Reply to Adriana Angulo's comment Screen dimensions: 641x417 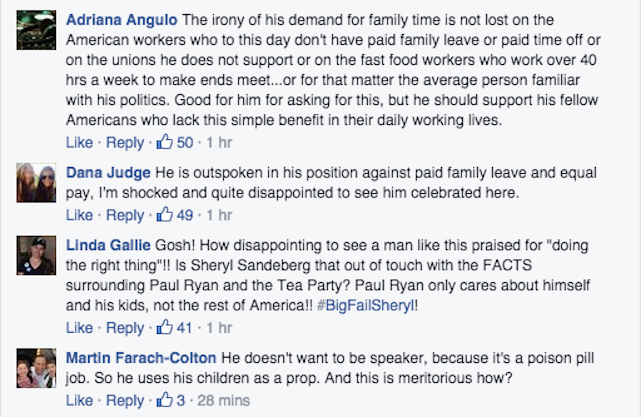[125, 143]
